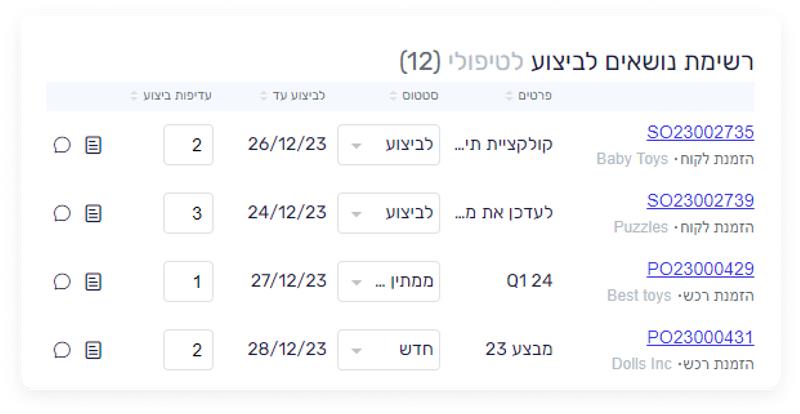Click comment bubble icon for SO23002739
Viewport: 800px width, 414px height.
pyautogui.click(x=62, y=213)
